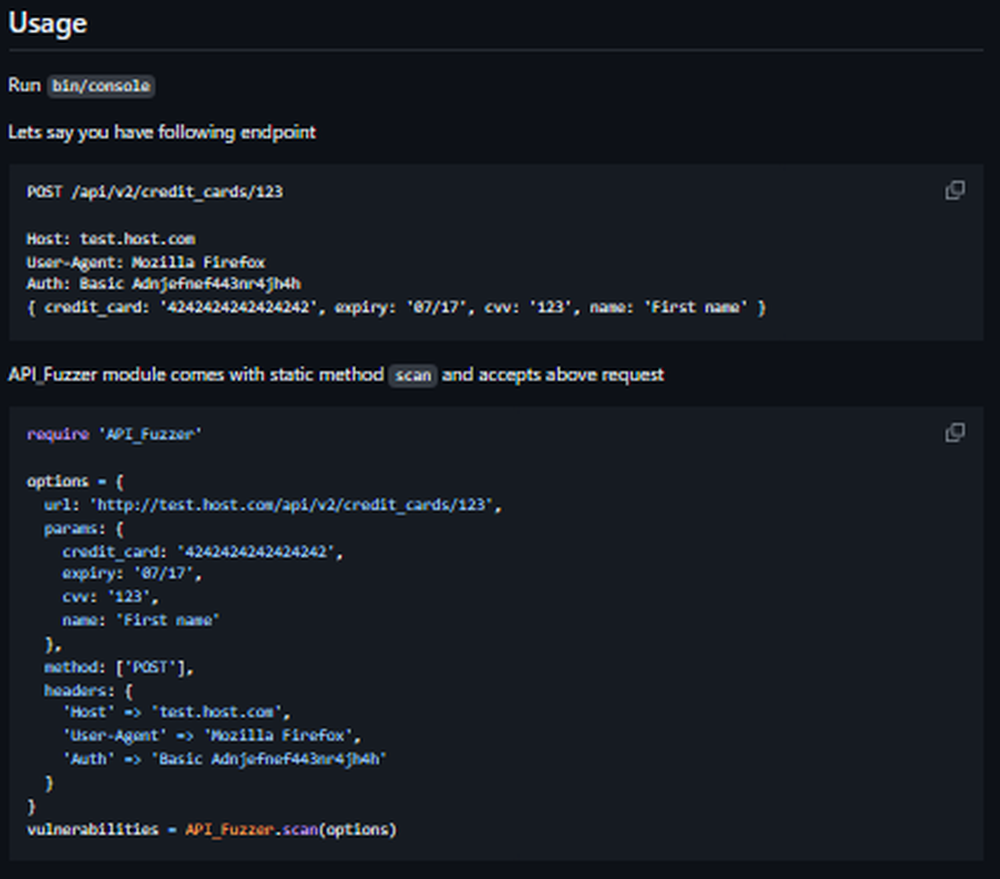Click credit_card: '4242424242424242' in options block
This screenshot has width=1000, height=879.
coord(203,552)
